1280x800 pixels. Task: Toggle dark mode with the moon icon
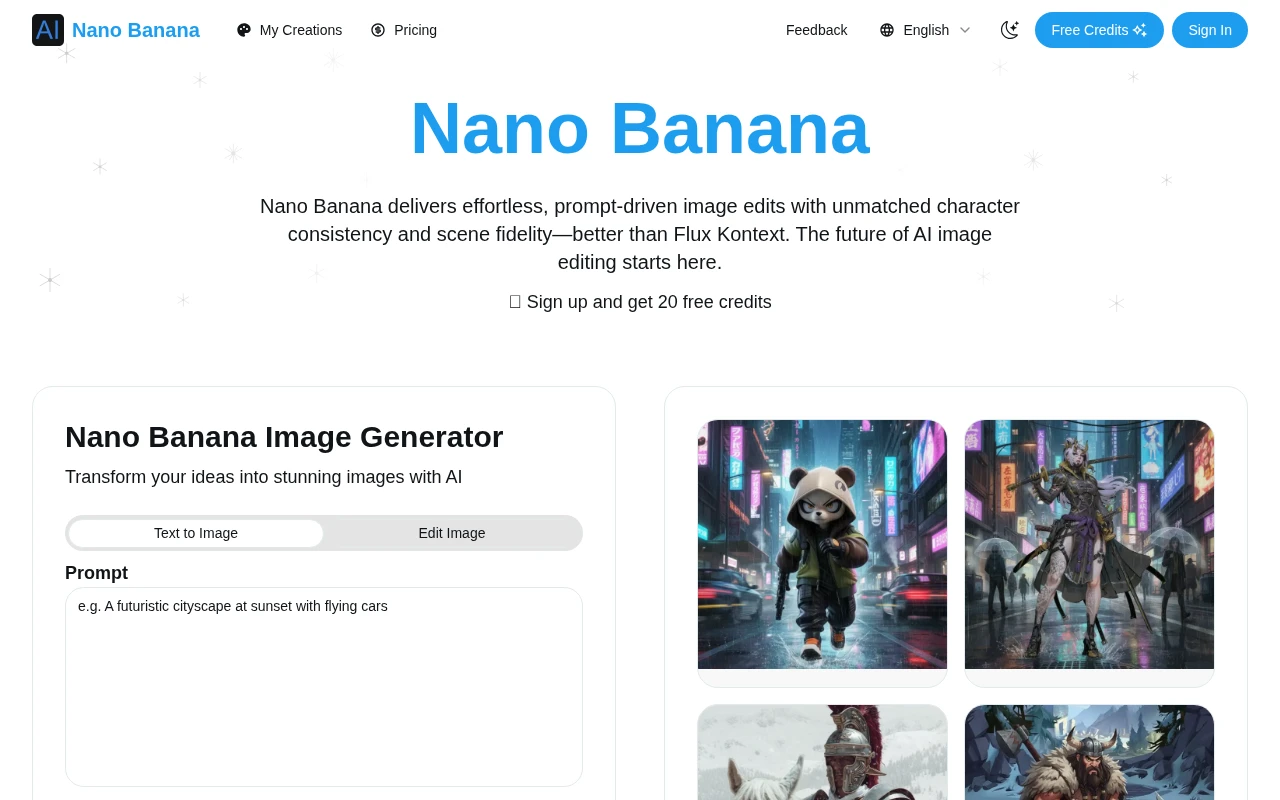pyautogui.click(x=1010, y=30)
